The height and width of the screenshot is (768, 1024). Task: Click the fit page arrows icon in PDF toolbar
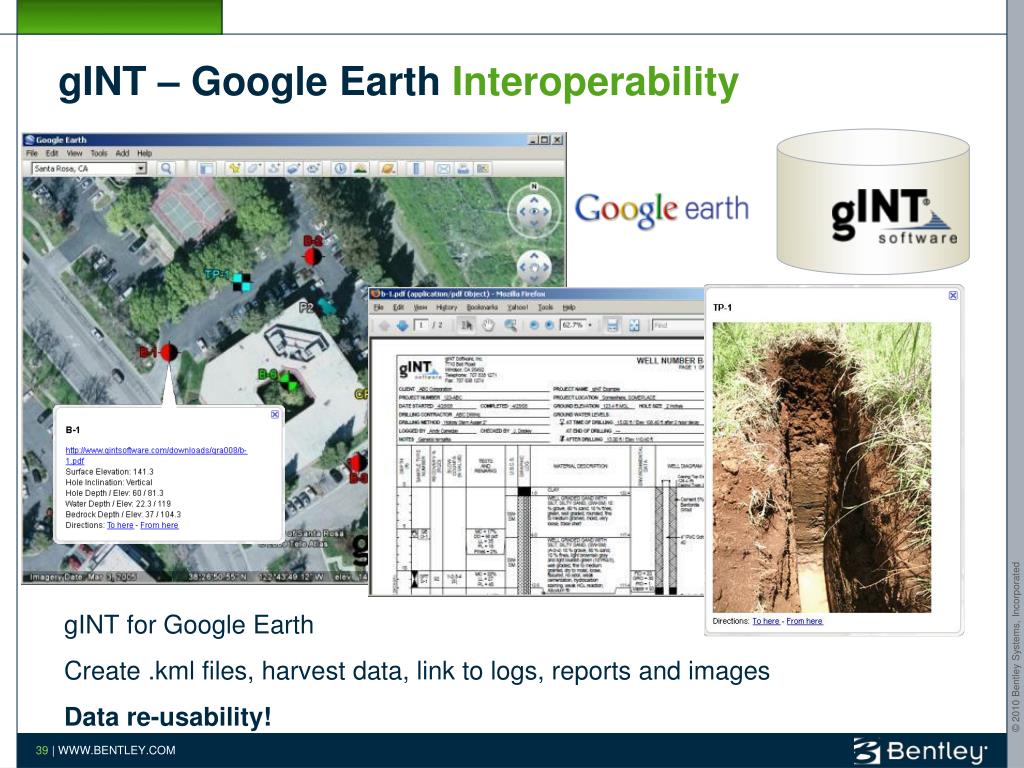(633, 325)
